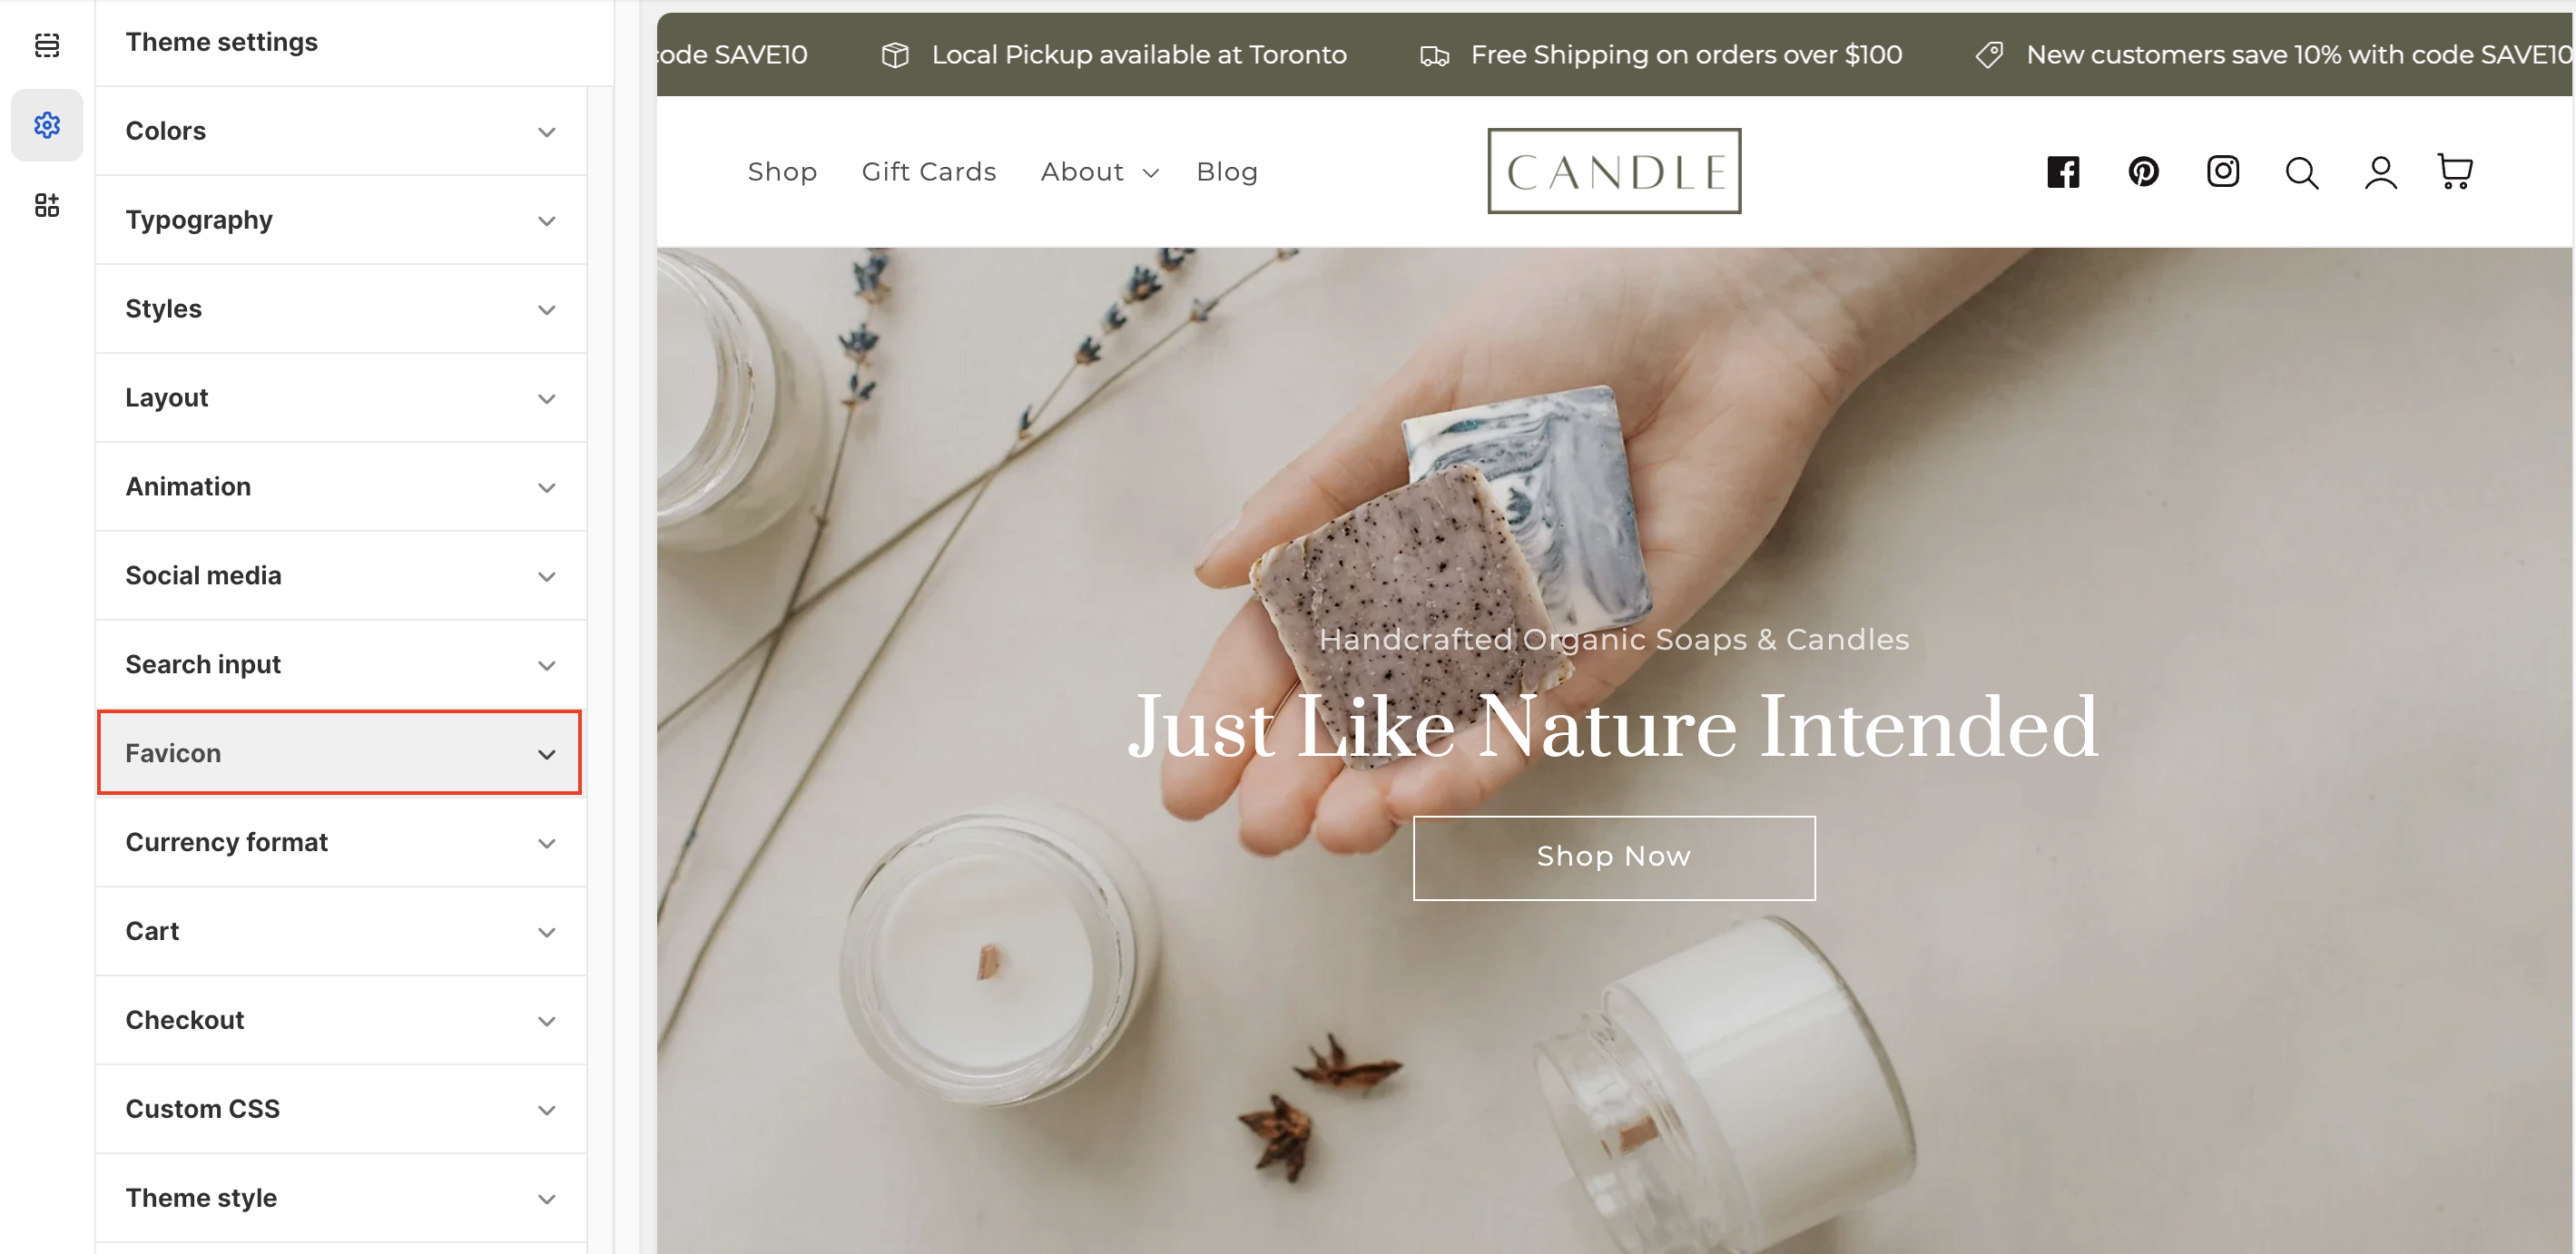Open the About dropdown menu
The image size is (2576, 1254).
pyautogui.click(x=1099, y=172)
